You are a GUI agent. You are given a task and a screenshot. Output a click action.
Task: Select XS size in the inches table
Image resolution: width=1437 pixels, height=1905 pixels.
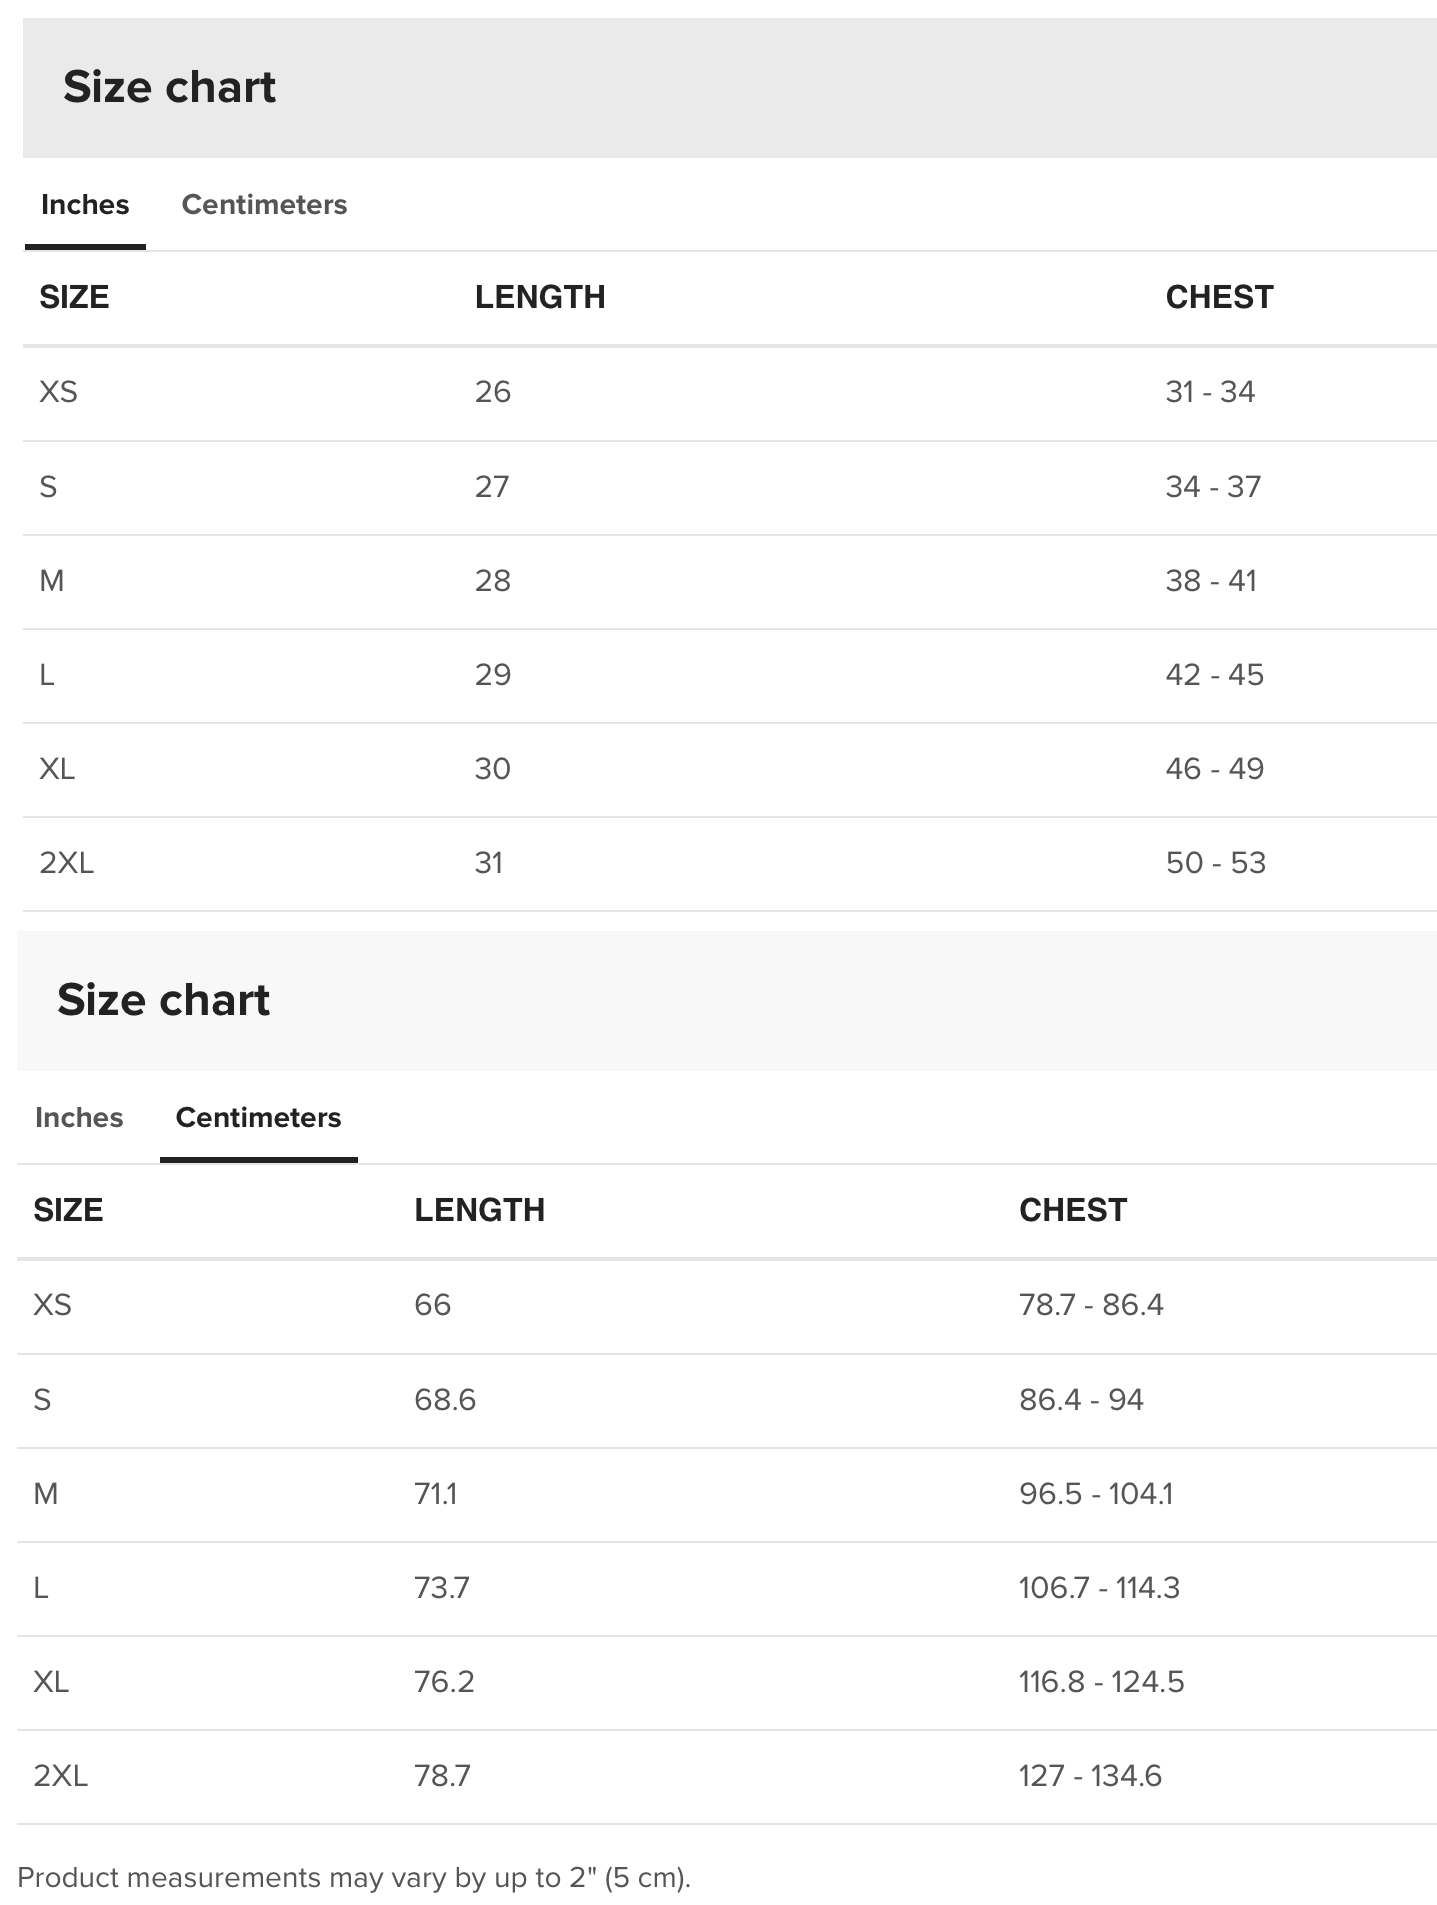click(x=58, y=392)
